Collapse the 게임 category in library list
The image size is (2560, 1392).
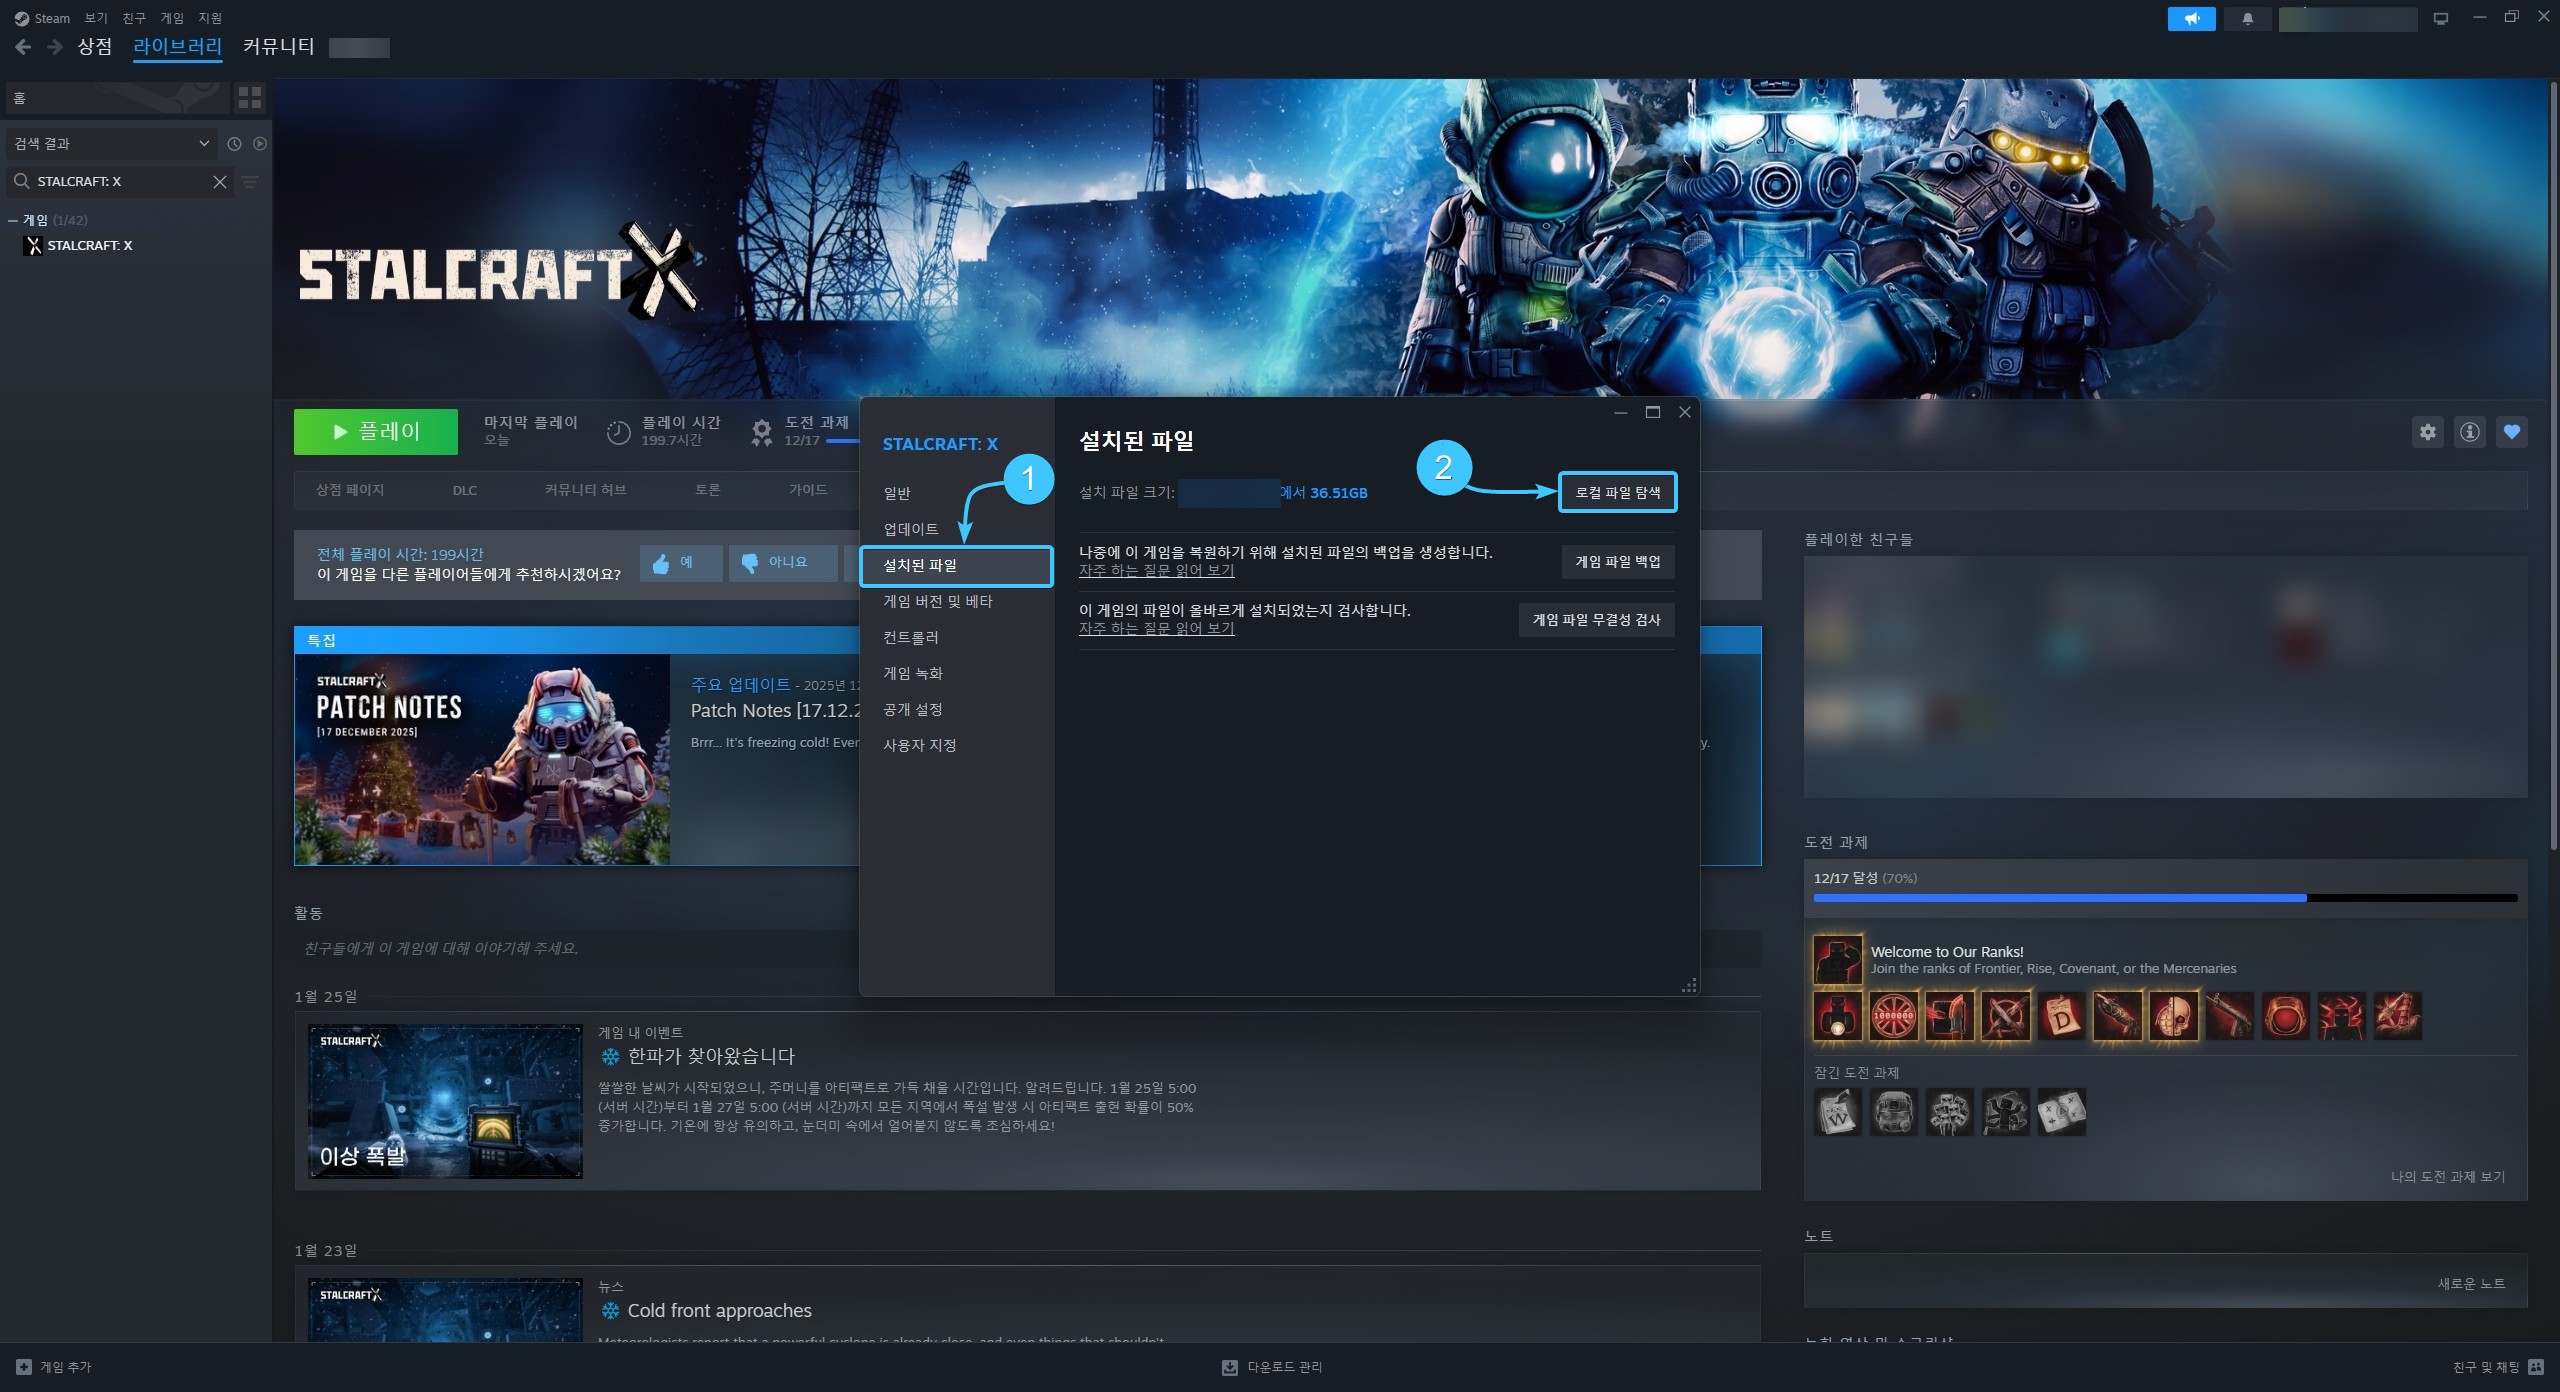(13, 220)
